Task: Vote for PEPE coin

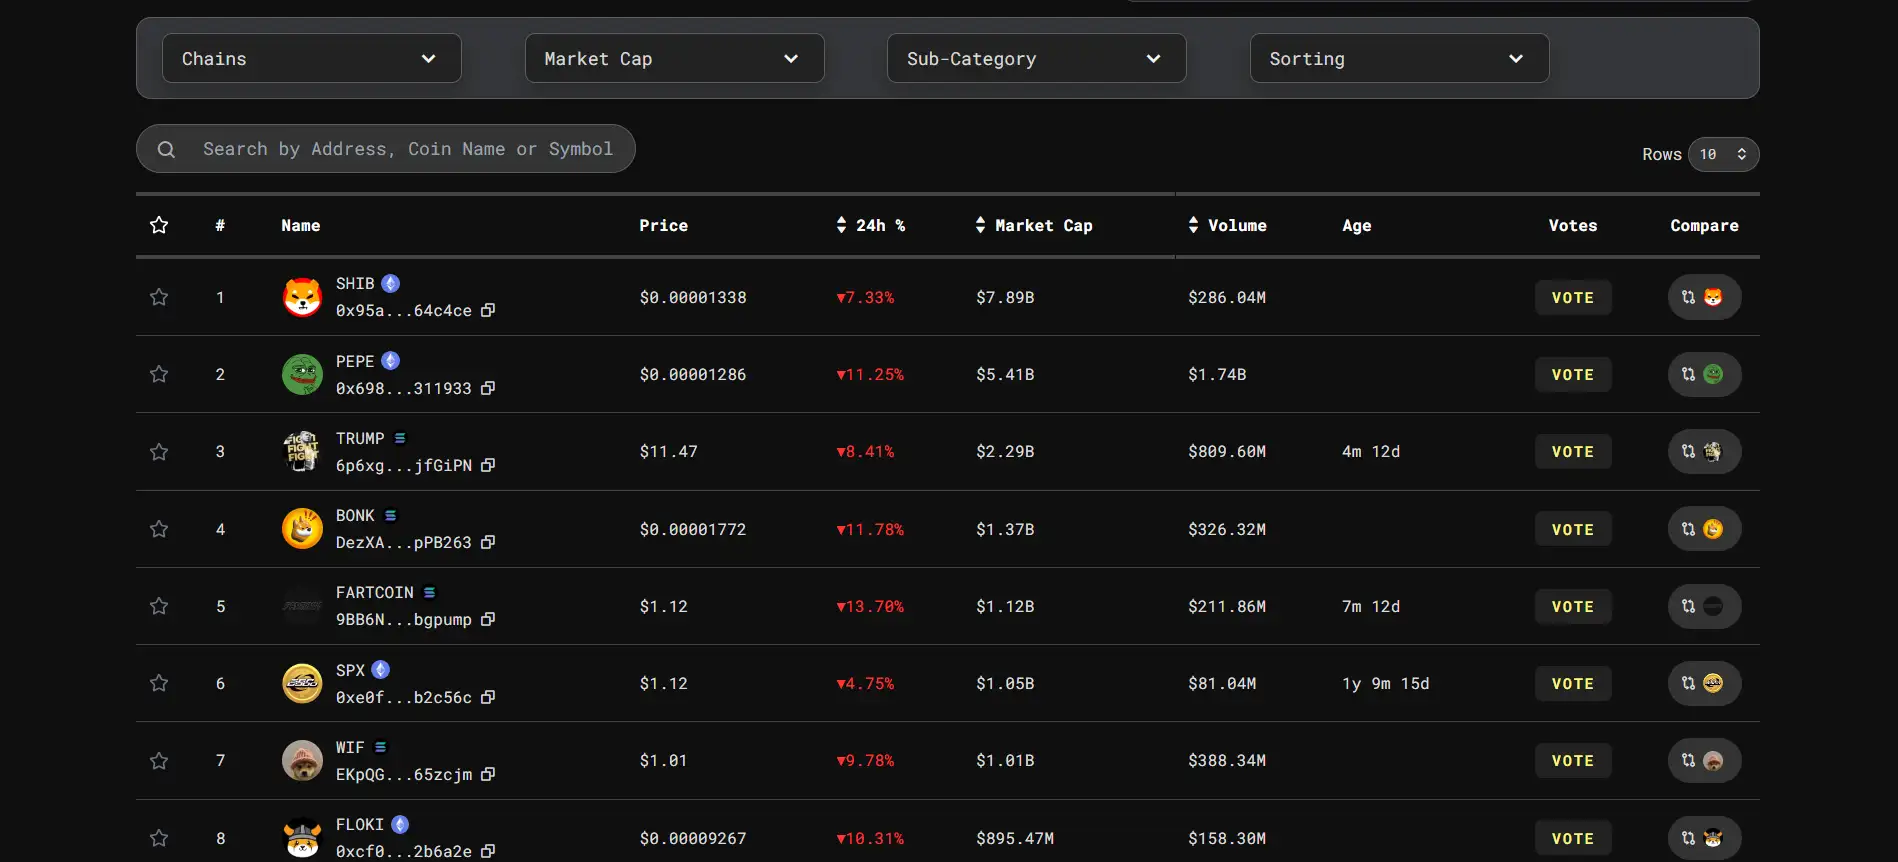Action: pos(1572,375)
